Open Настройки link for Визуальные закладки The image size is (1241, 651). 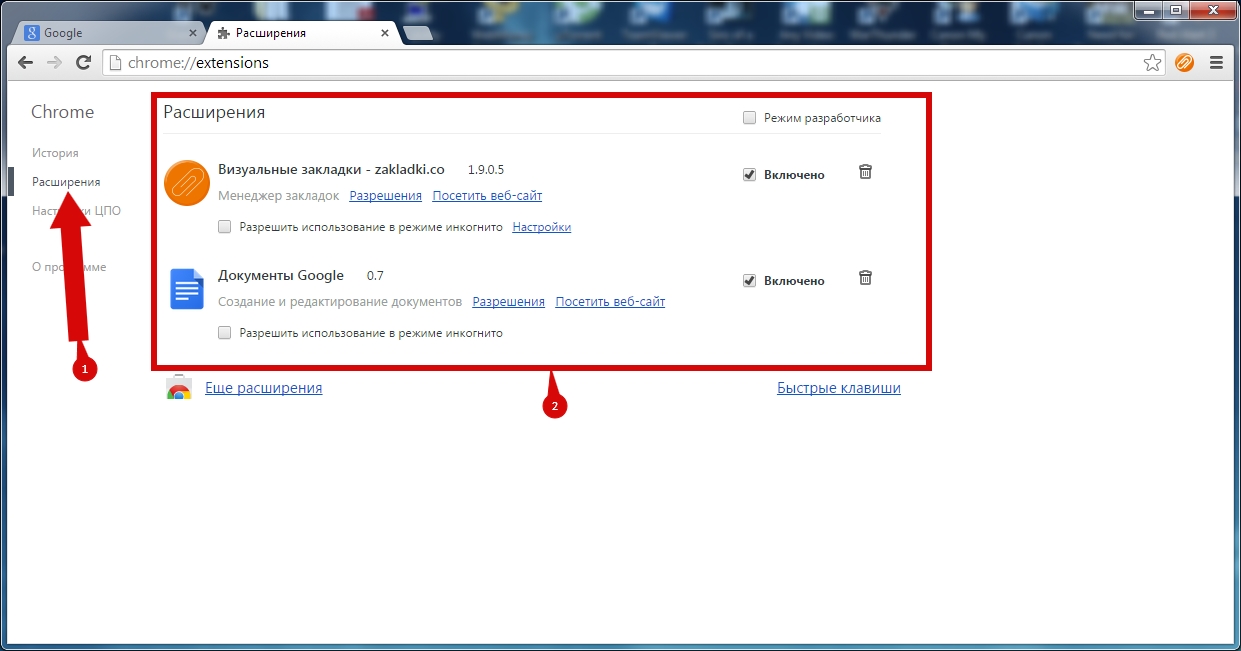click(542, 227)
